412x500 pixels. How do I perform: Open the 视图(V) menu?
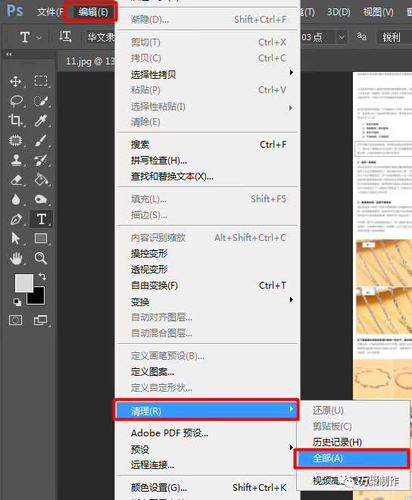tap(378, 12)
